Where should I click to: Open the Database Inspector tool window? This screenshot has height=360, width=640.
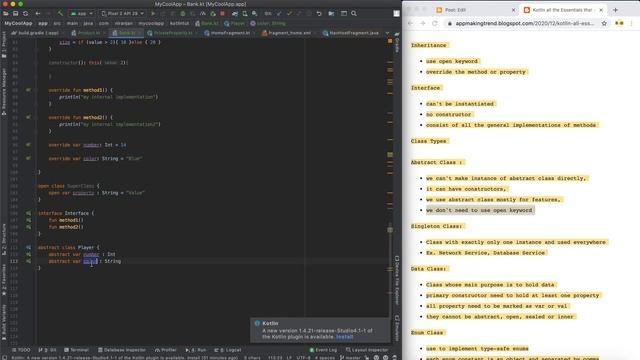(x=122, y=350)
